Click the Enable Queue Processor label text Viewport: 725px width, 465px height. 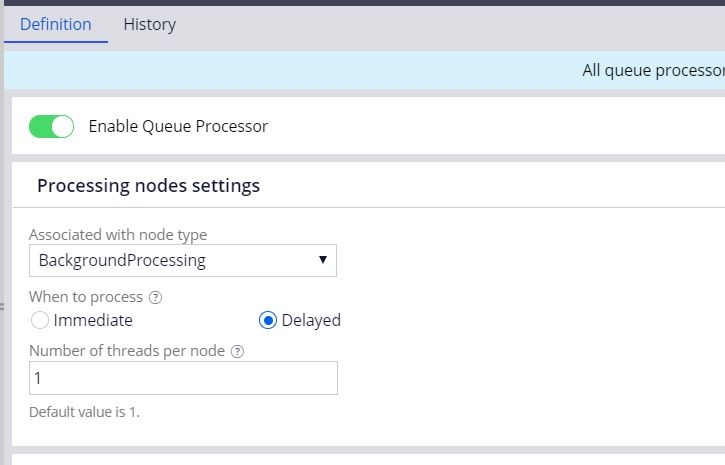[178, 126]
